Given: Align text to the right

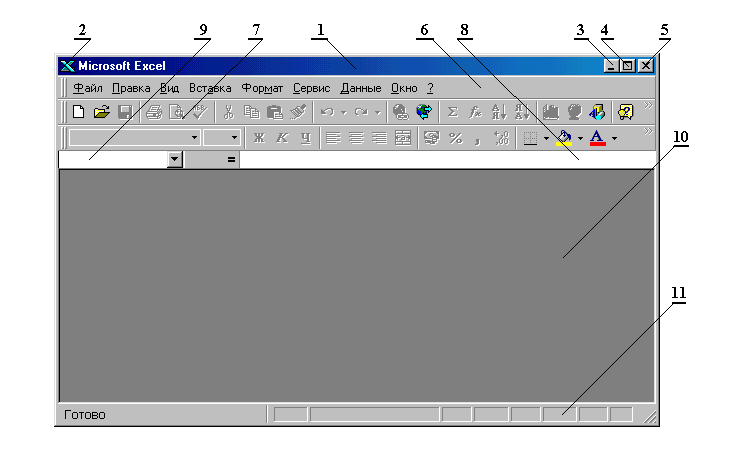Looking at the screenshot, I should click(379, 138).
